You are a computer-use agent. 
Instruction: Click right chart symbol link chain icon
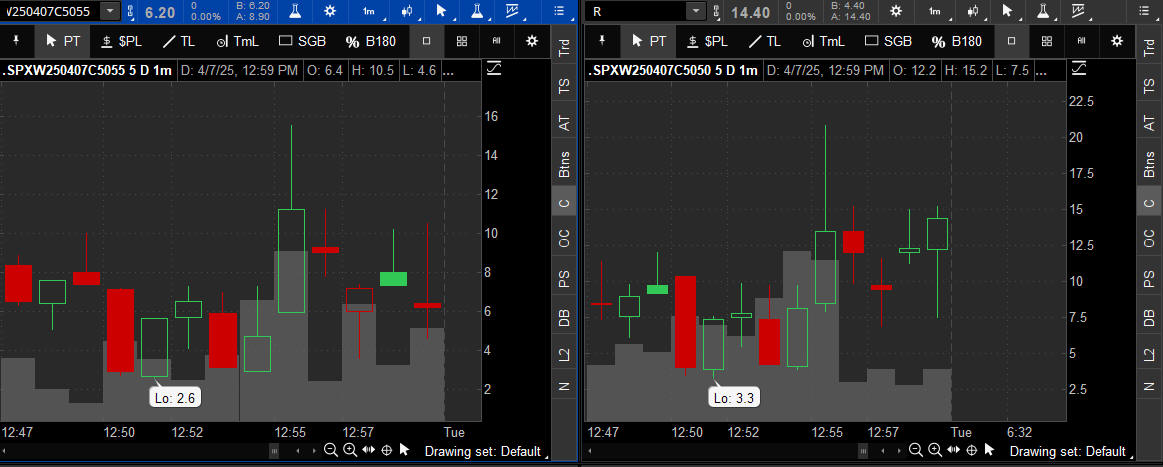717,11
